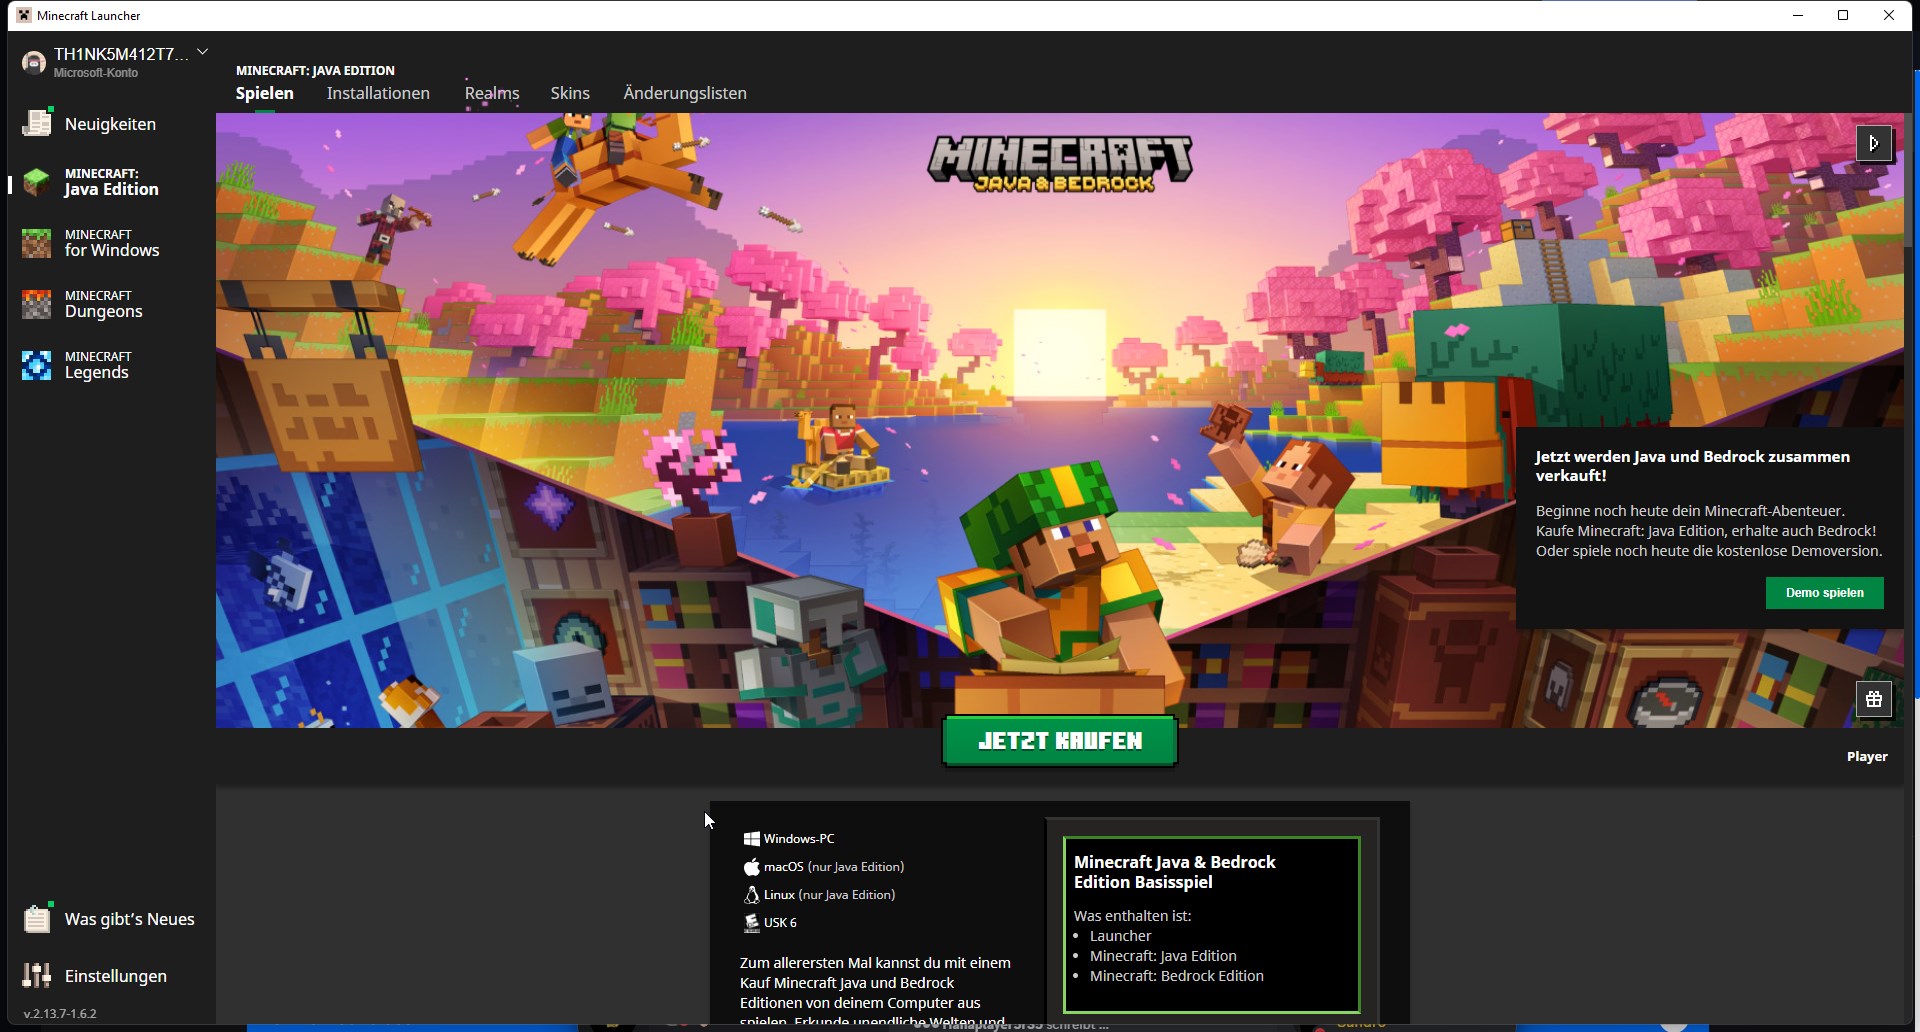Open Einstellungen settings sliders icon
1920x1032 pixels.
pos(37,975)
